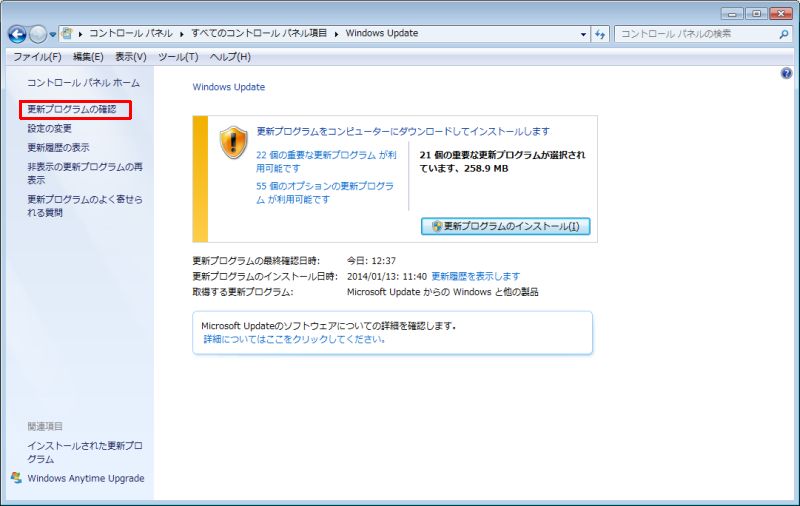Viewport: 800px width, 506px height.
Task: Click 更新履歴を表示します link
Action: pyautogui.click(x=476, y=276)
